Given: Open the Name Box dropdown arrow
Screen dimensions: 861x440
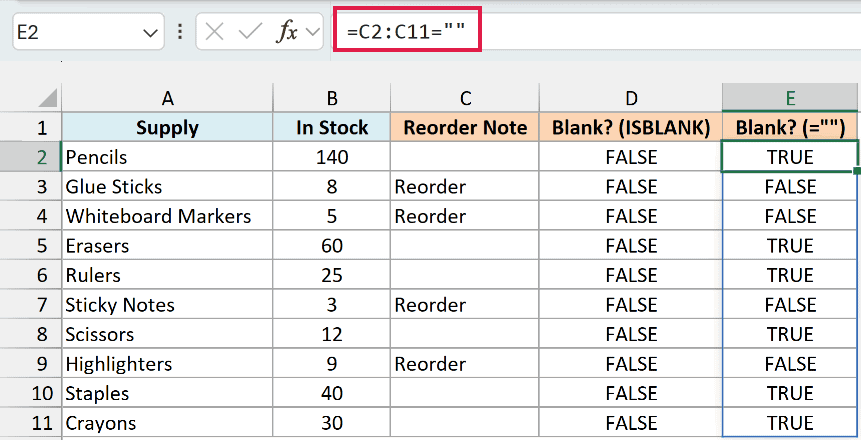Looking at the screenshot, I should pyautogui.click(x=150, y=33).
